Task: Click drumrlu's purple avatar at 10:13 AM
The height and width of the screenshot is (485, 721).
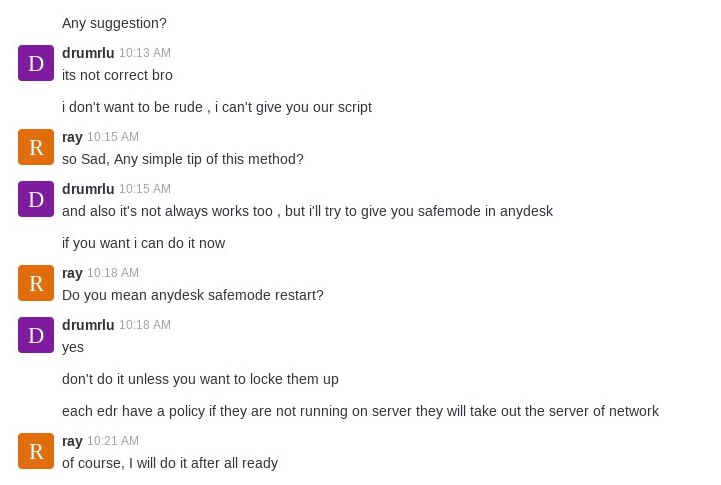Action: click(36, 63)
